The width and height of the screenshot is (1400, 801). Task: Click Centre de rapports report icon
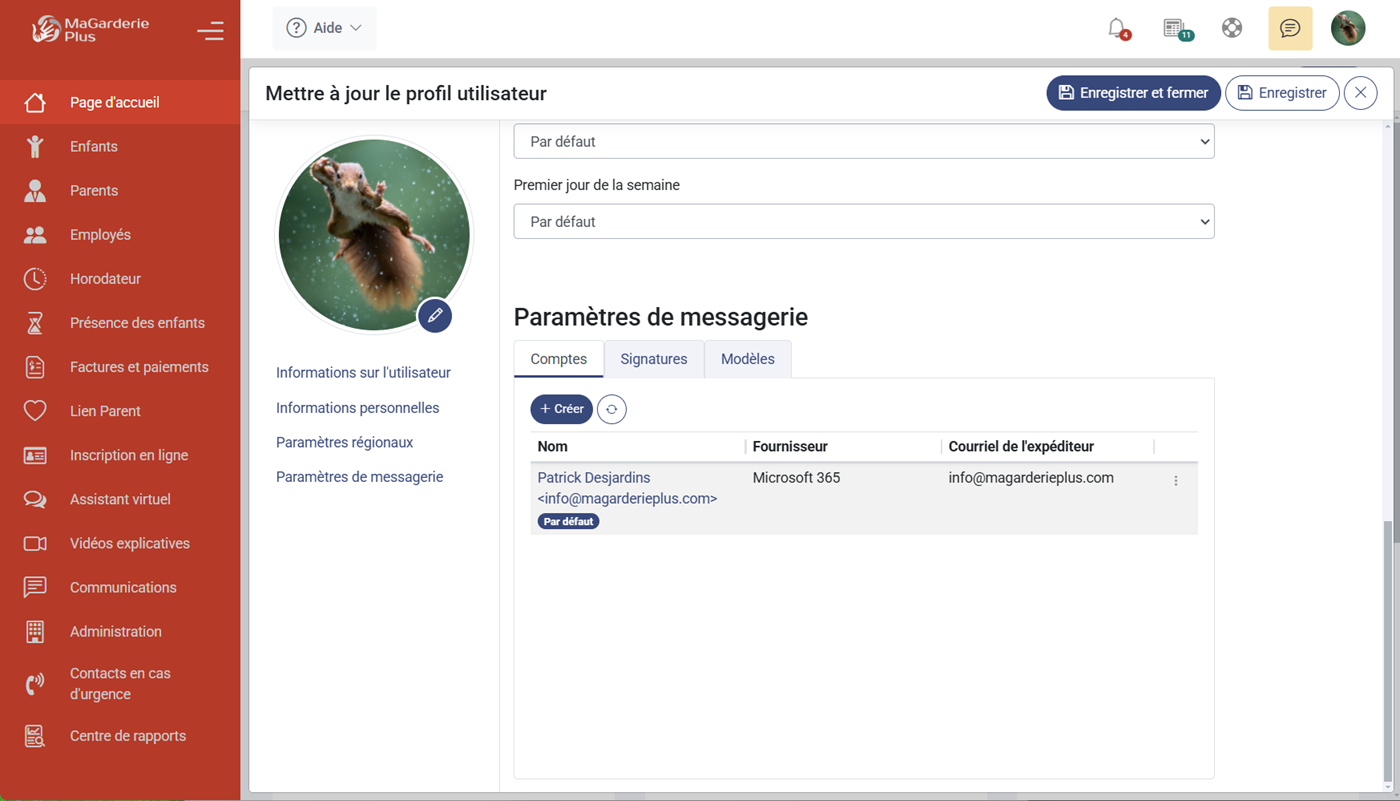coord(35,736)
